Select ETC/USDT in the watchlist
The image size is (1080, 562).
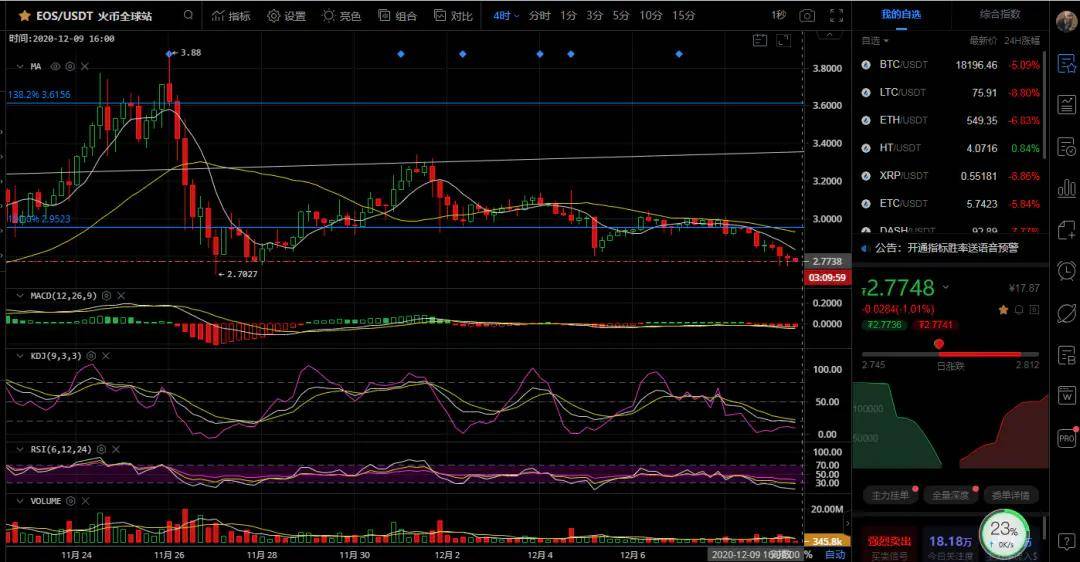coord(950,204)
